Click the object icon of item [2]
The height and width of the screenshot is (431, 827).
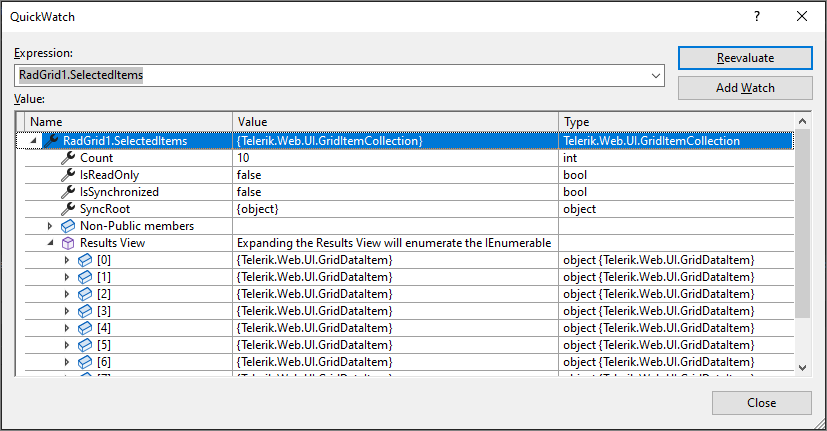pos(85,294)
